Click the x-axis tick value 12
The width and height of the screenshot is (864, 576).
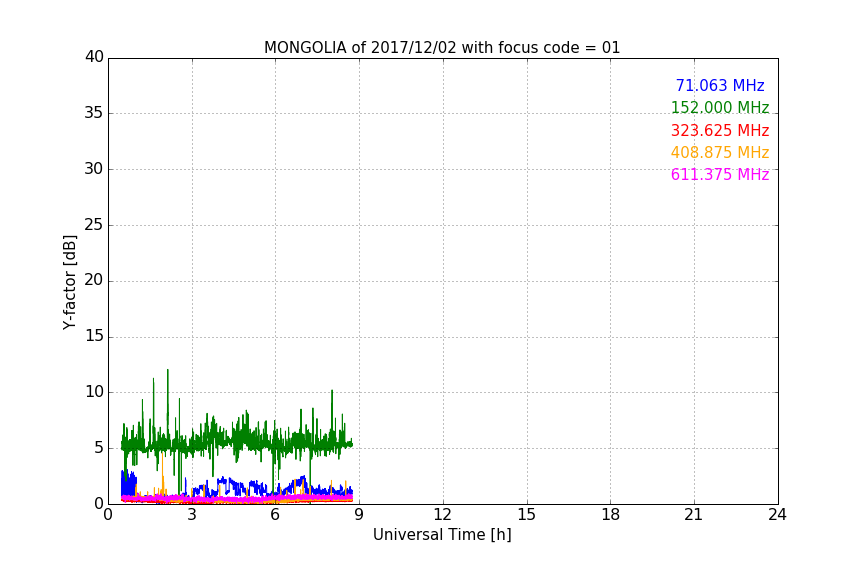443,515
